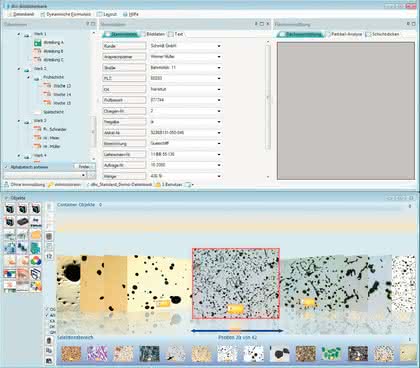The width and height of the screenshot is (420, 368).
Task: Open the Hilfe menu
Action: click(130, 14)
